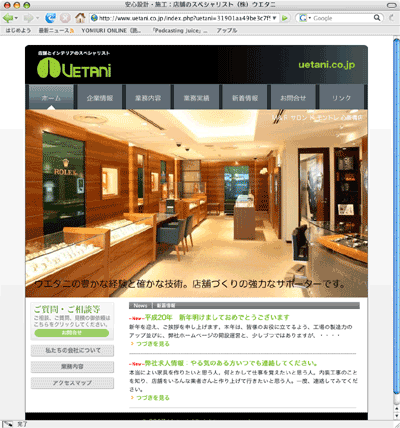
Task: Open the YOMIURI ONLINE bookmark
Action: point(111,30)
